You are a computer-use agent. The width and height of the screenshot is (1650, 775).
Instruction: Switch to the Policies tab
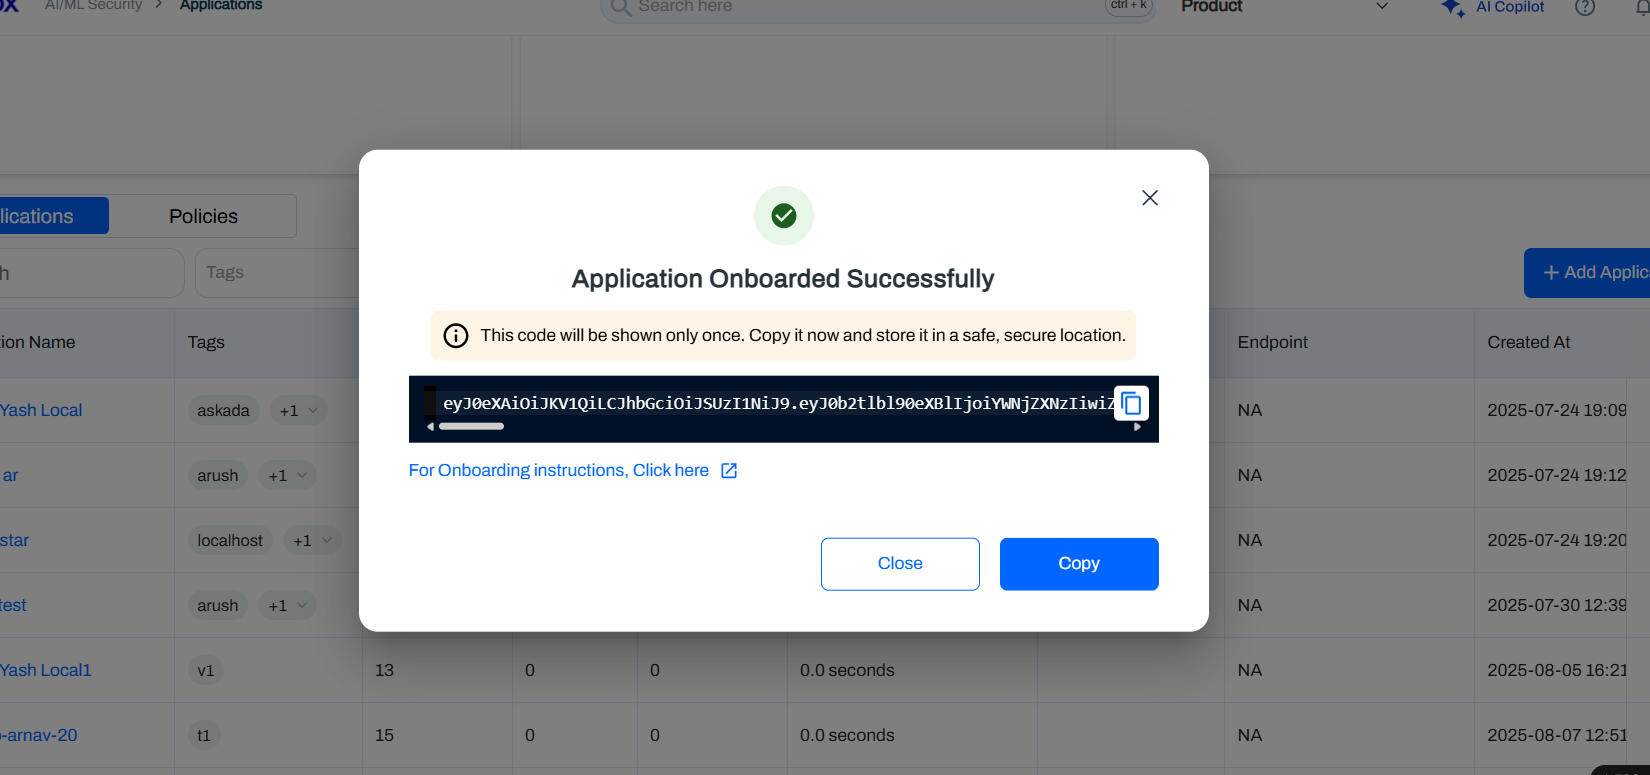point(203,216)
